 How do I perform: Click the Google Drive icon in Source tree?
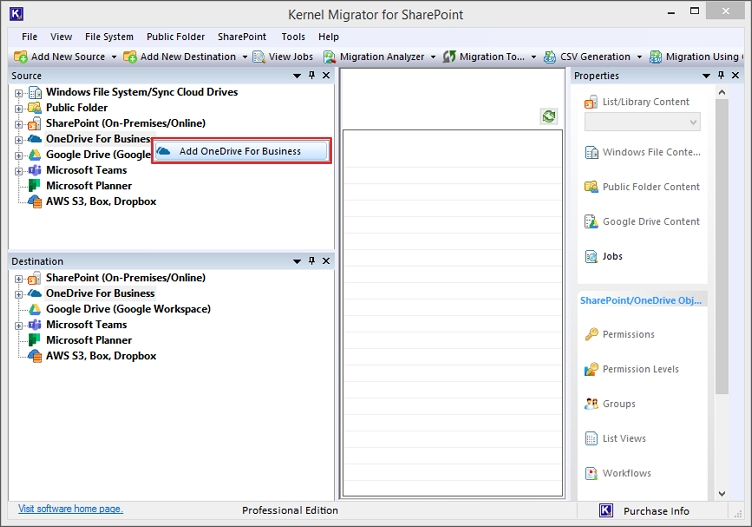[x=35, y=154]
